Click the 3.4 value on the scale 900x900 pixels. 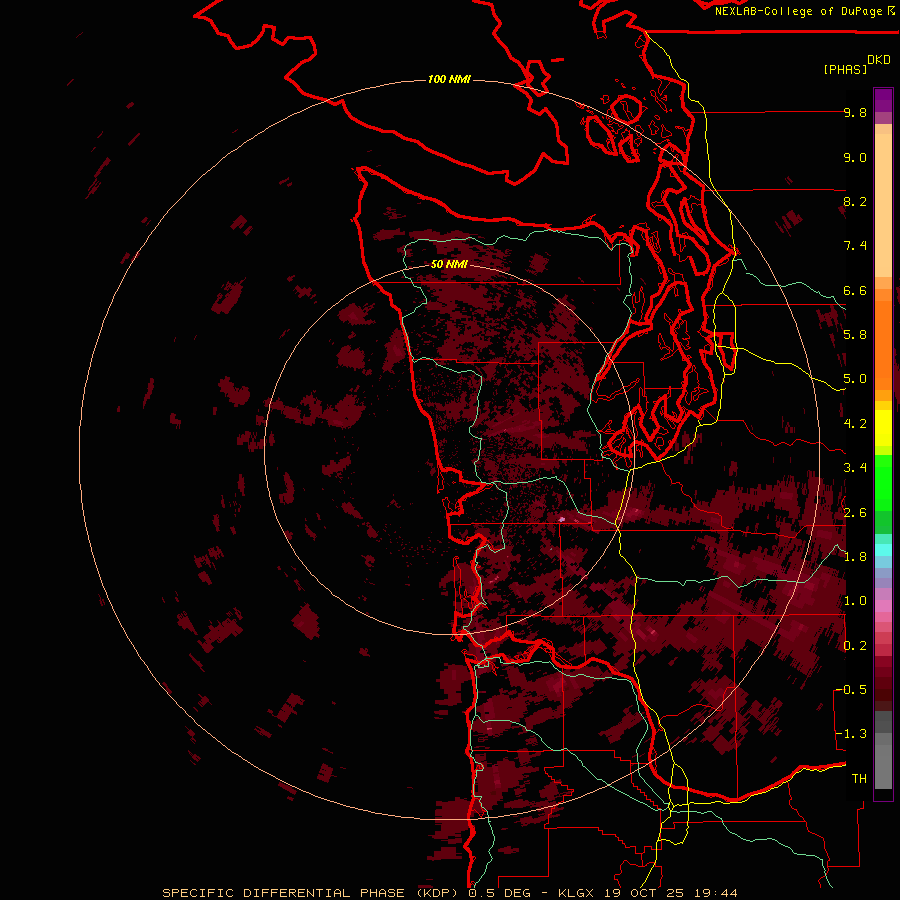[x=855, y=467]
